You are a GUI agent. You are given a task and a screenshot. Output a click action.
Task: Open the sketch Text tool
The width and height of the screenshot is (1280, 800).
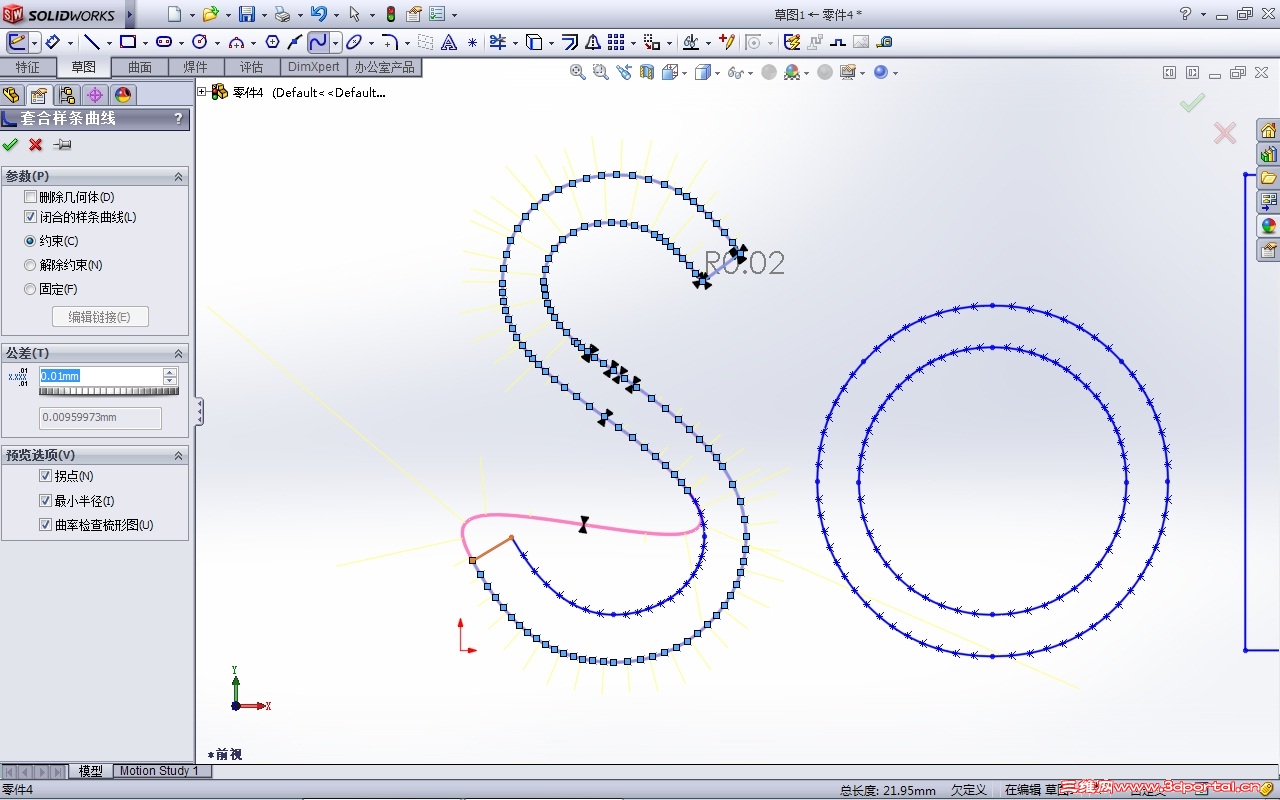pyautogui.click(x=449, y=42)
